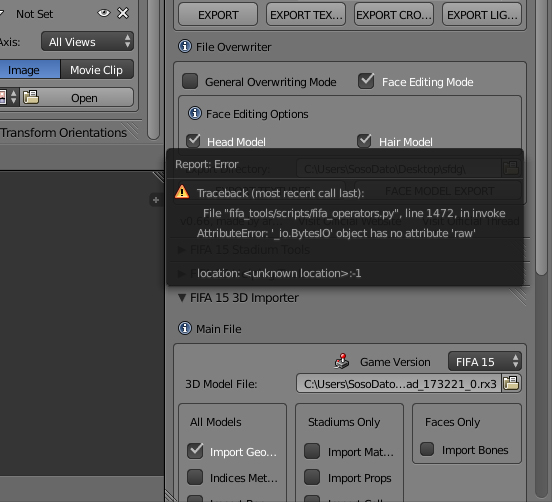Click the Main File info icon
This screenshot has width=552, height=502.
click(185, 328)
